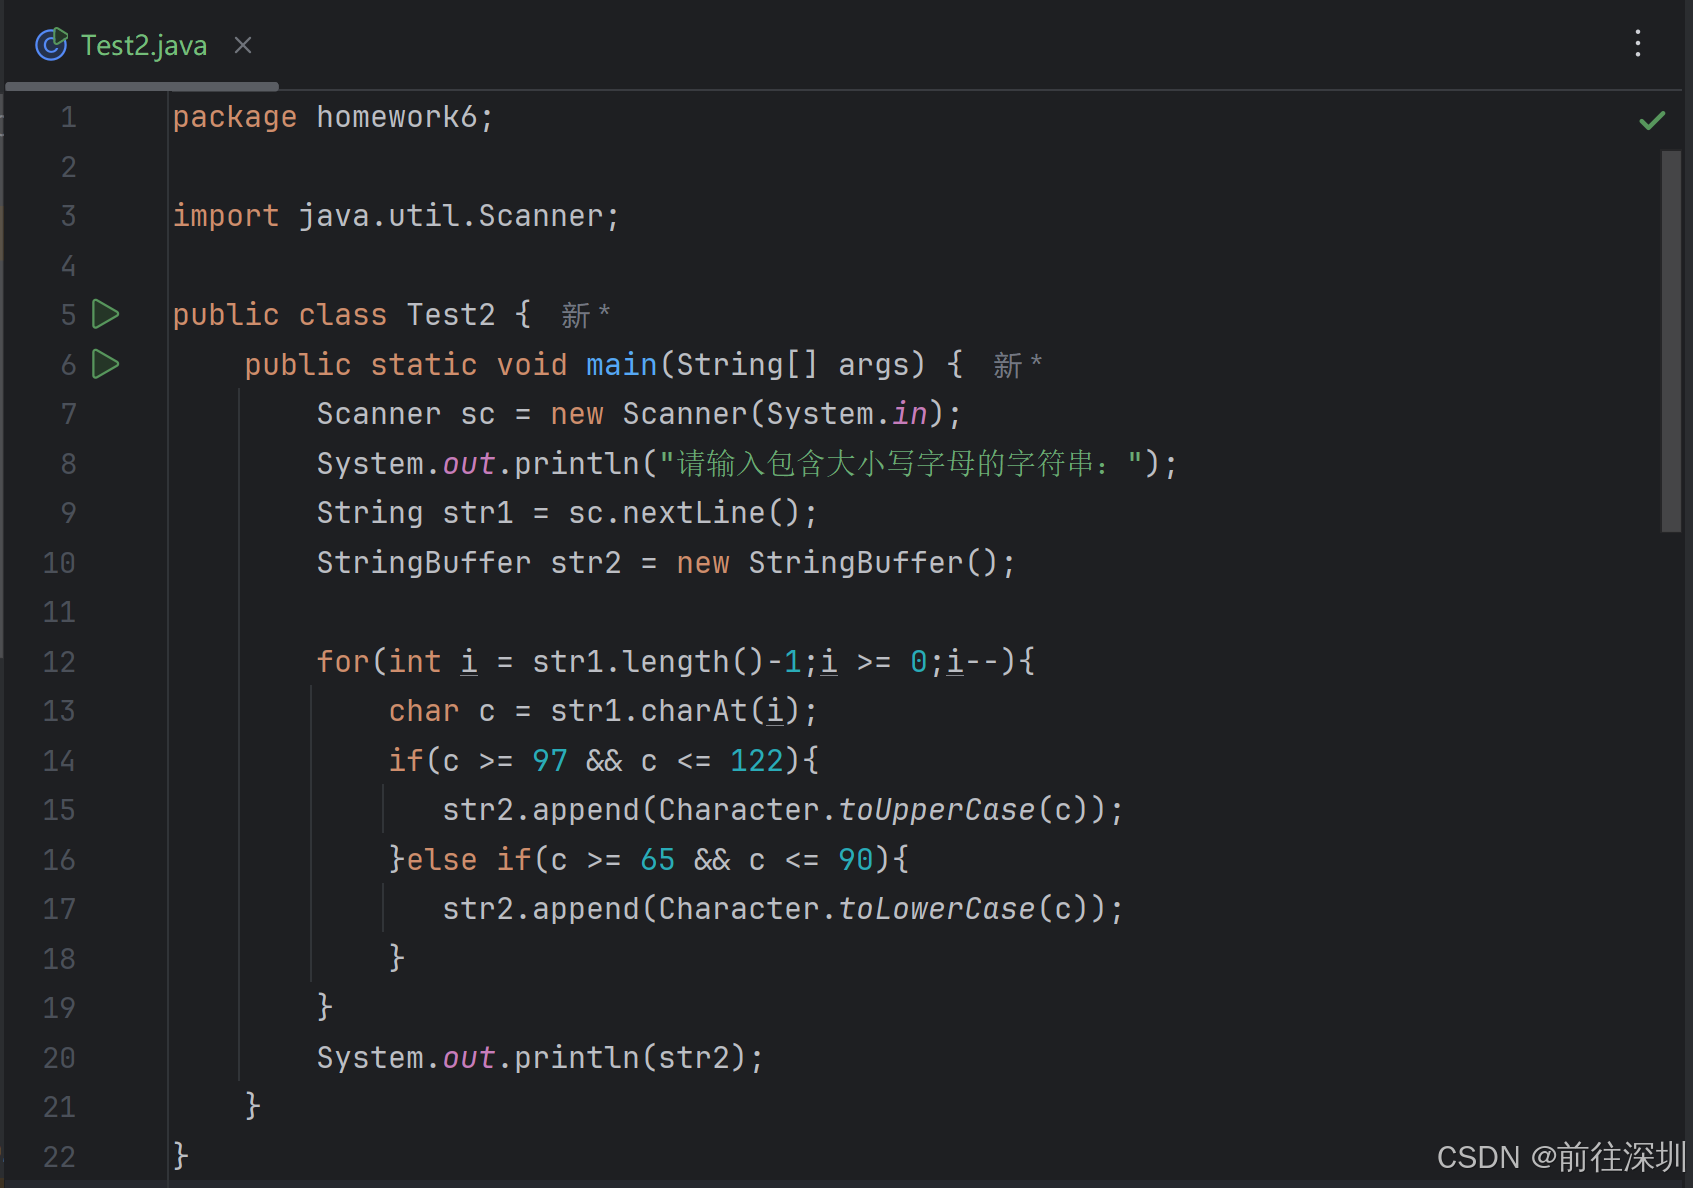The width and height of the screenshot is (1693, 1188).
Task: Click 'toLowerCase' method call on line 17
Action: pyautogui.click(x=937, y=909)
